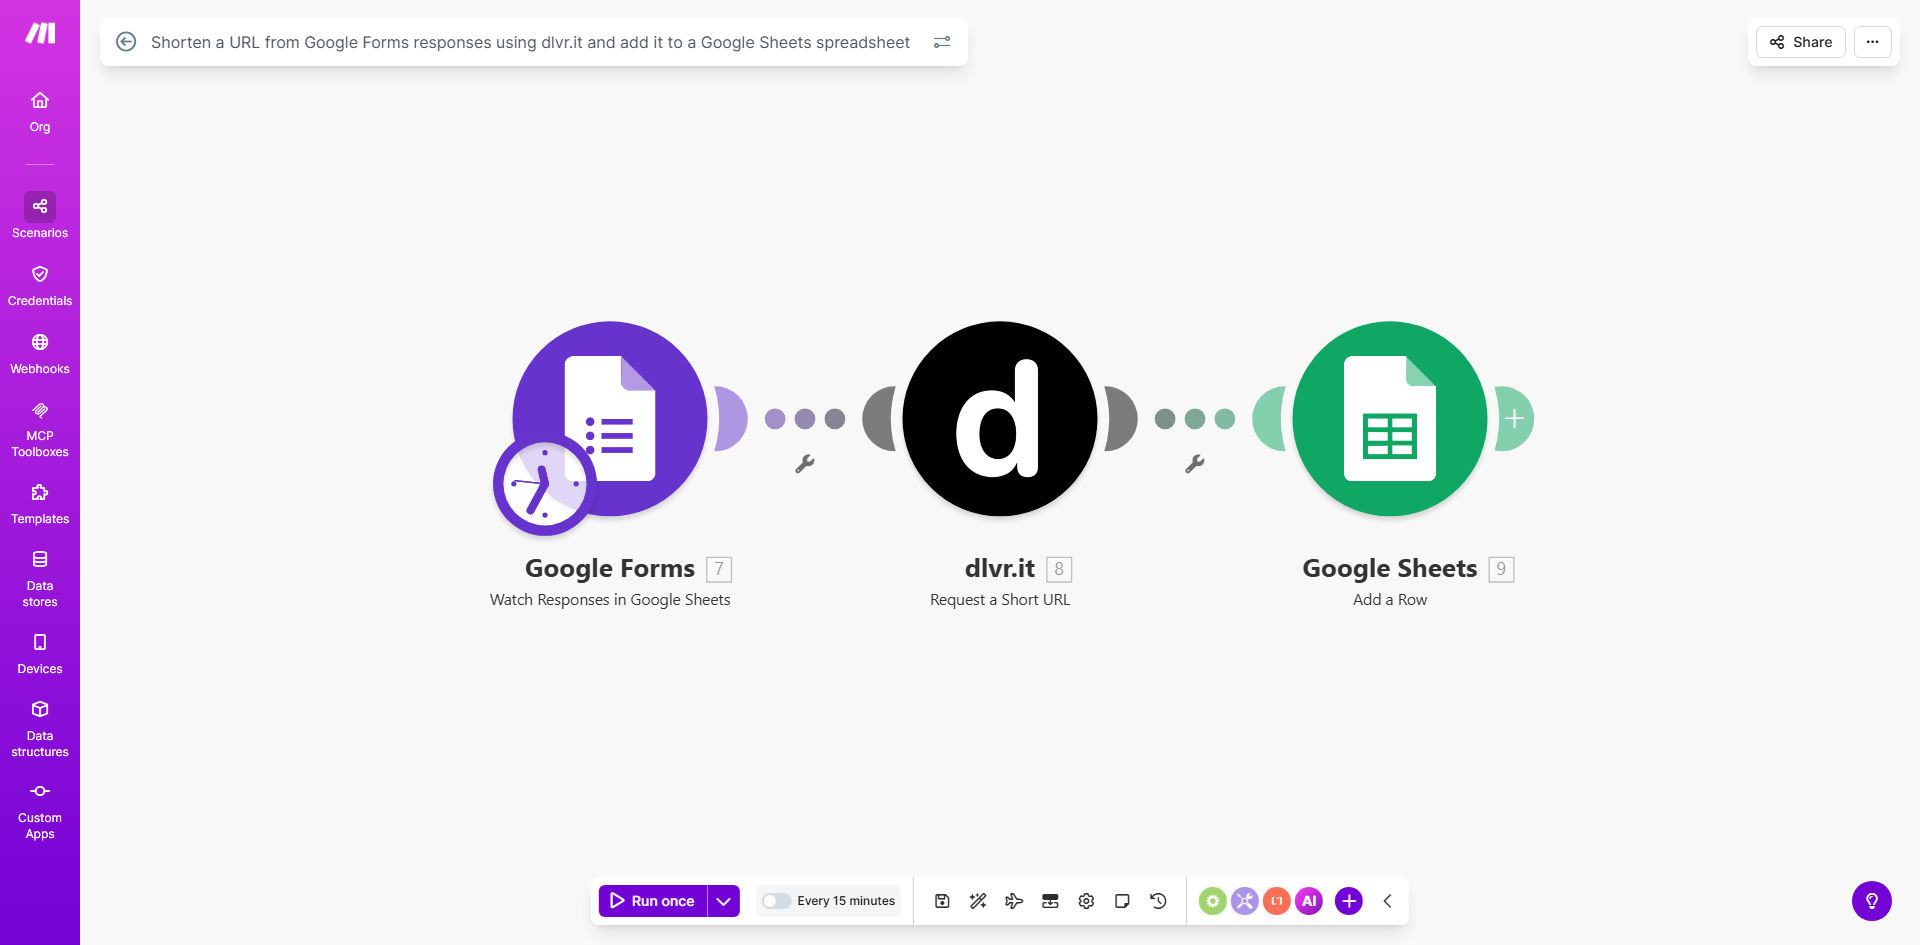Click the dlvr.it module title
Screen dimensions: 1920x945
point(1000,568)
